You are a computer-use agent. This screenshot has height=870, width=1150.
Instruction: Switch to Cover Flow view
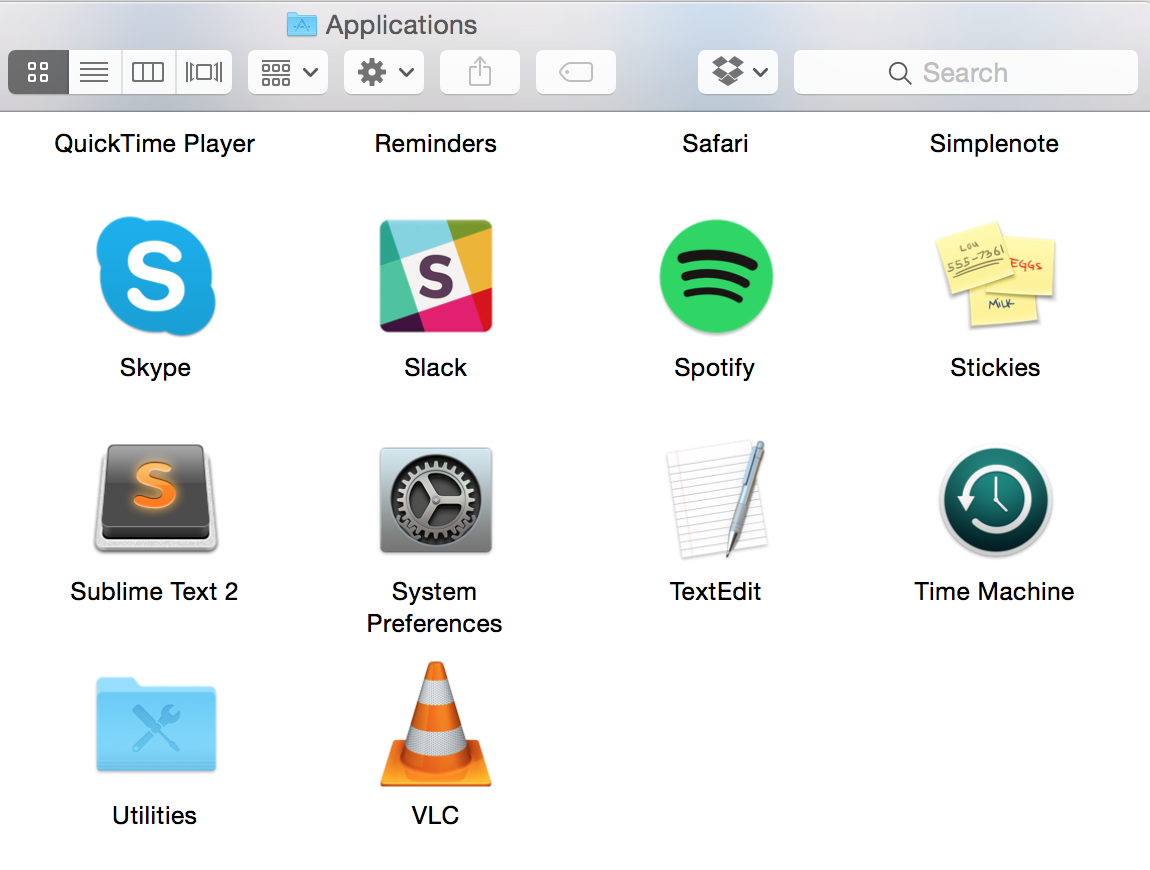tap(204, 72)
